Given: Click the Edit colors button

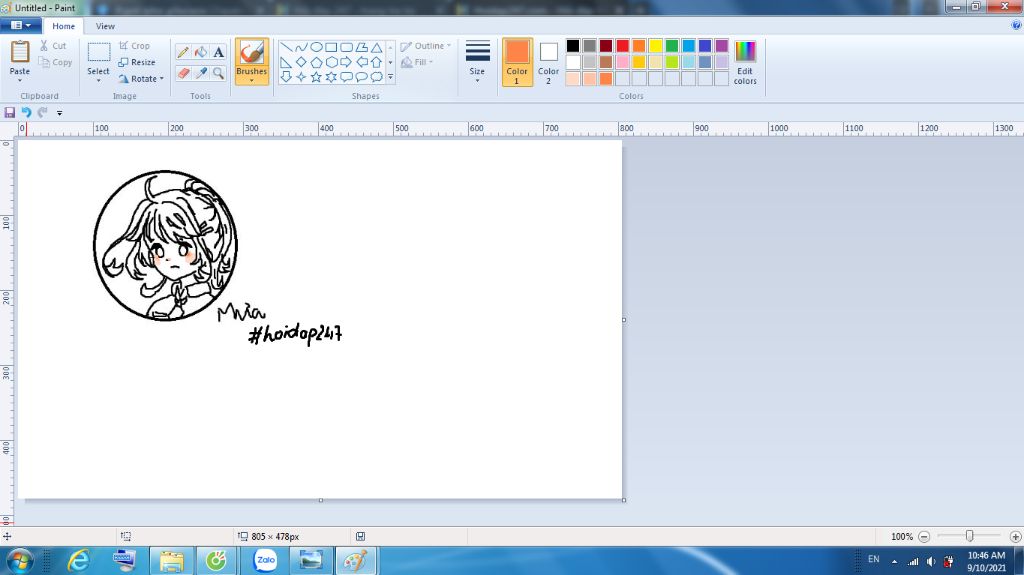Looking at the screenshot, I should pos(745,62).
